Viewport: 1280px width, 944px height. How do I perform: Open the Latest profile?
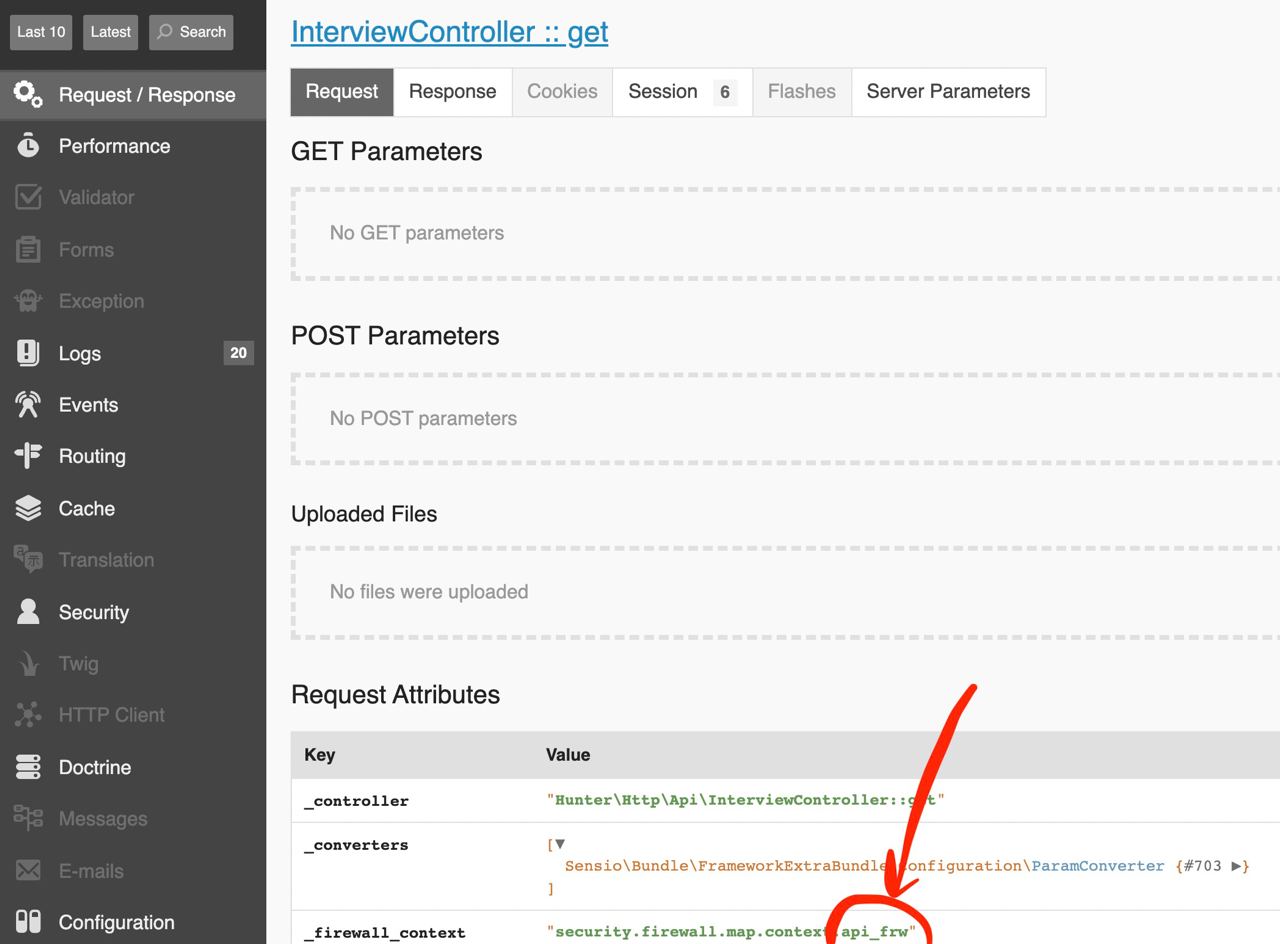[110, 32]
